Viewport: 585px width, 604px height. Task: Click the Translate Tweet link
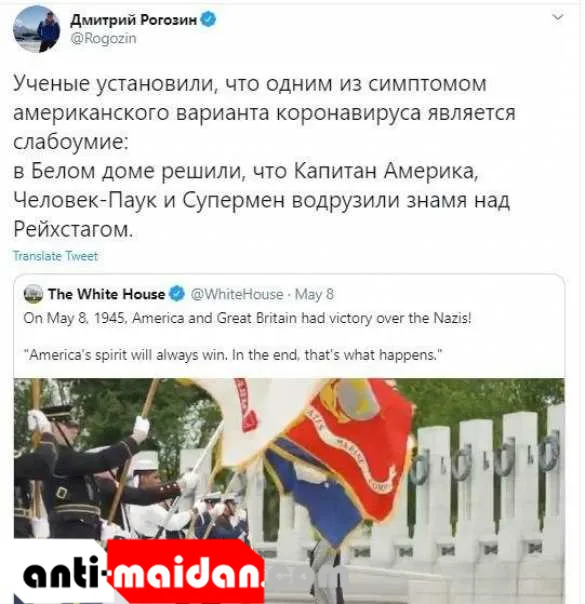[x=55, y=256]
